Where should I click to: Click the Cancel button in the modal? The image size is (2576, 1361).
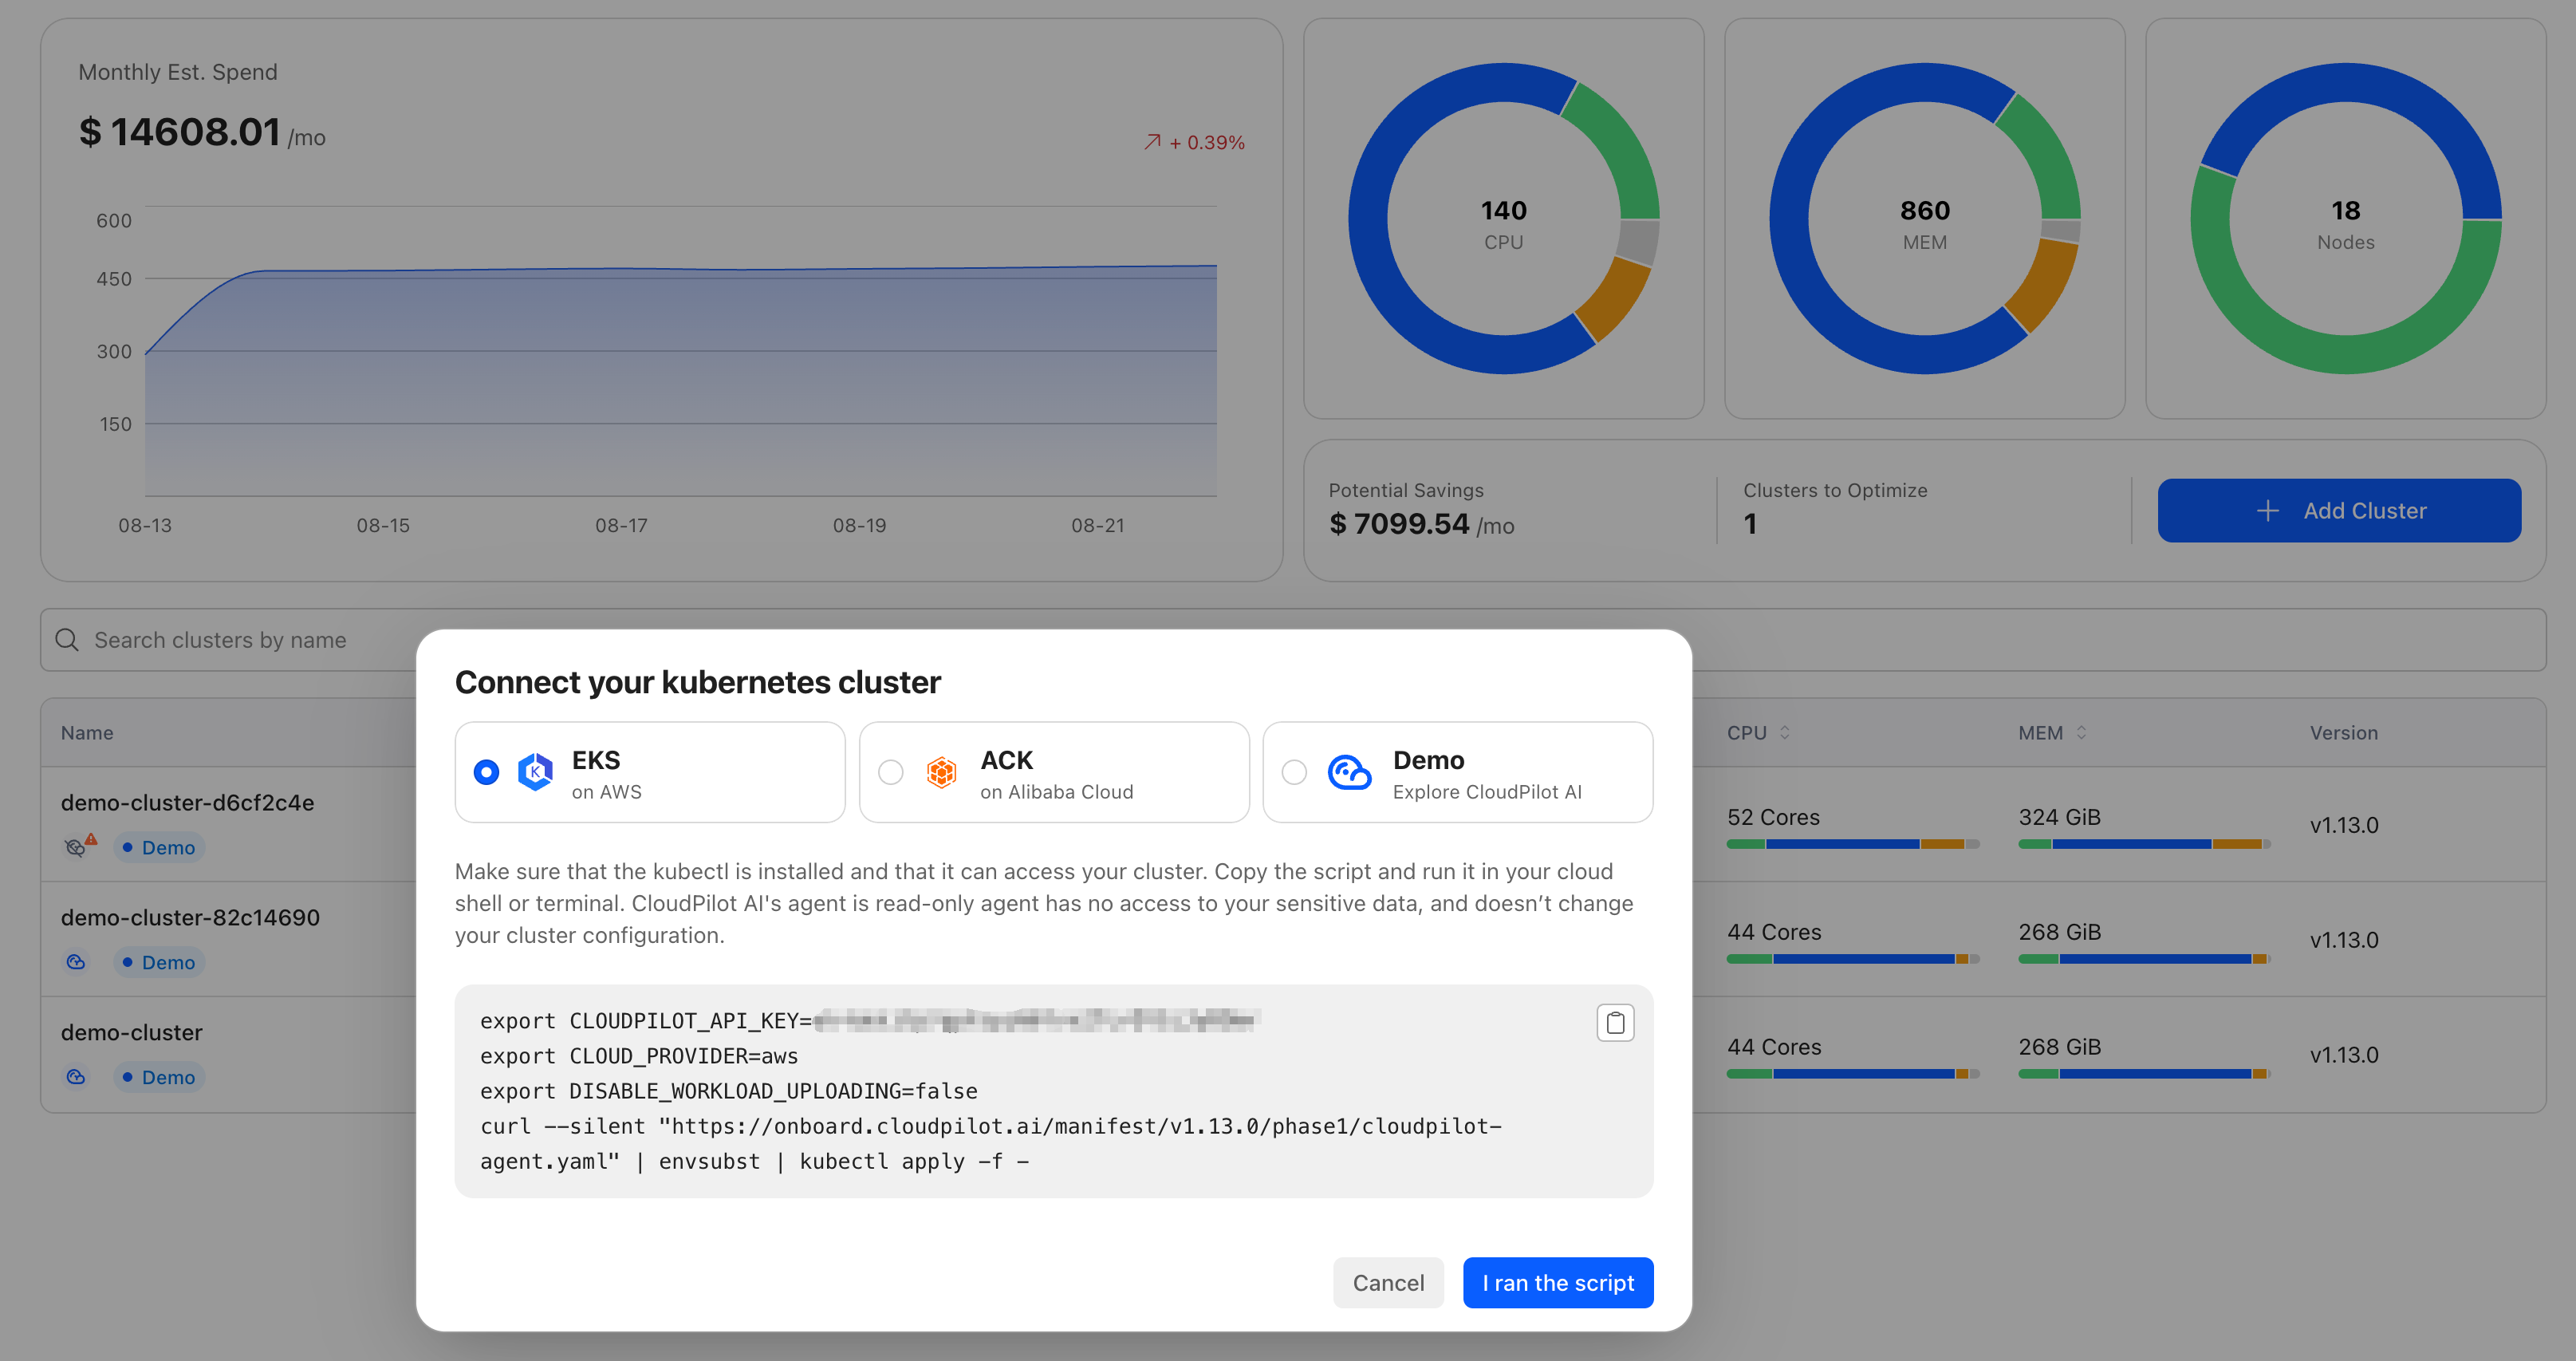1388,1283
